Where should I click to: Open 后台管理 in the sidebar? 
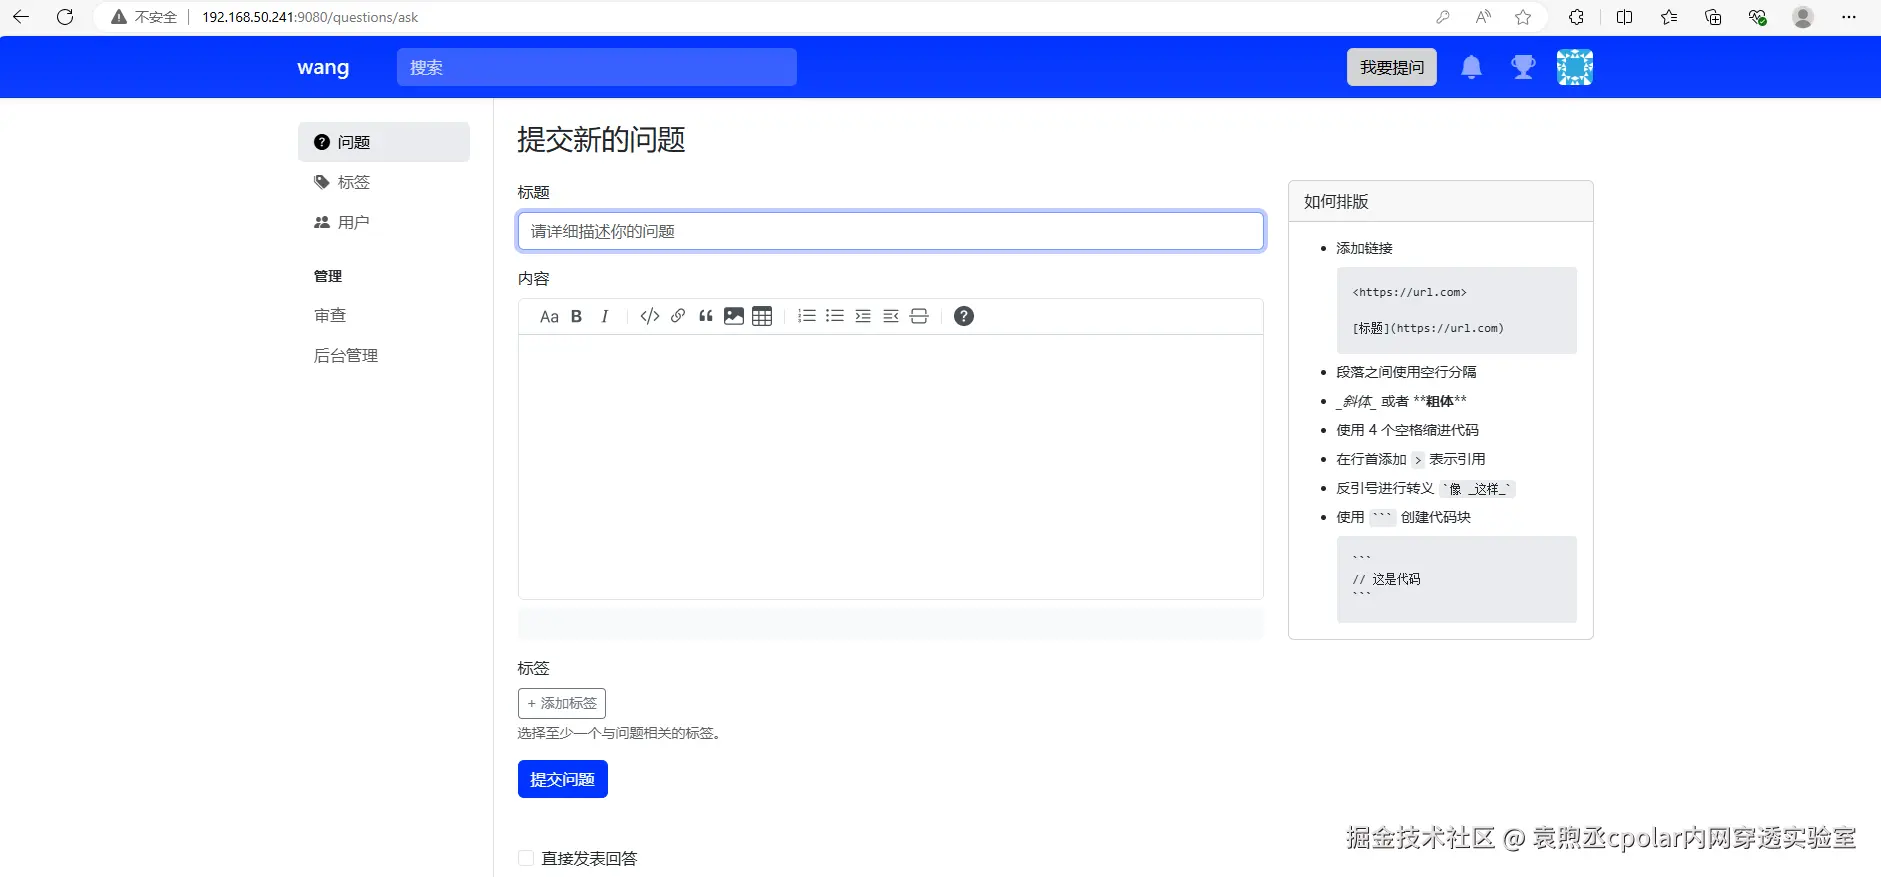tap(346, 355)
